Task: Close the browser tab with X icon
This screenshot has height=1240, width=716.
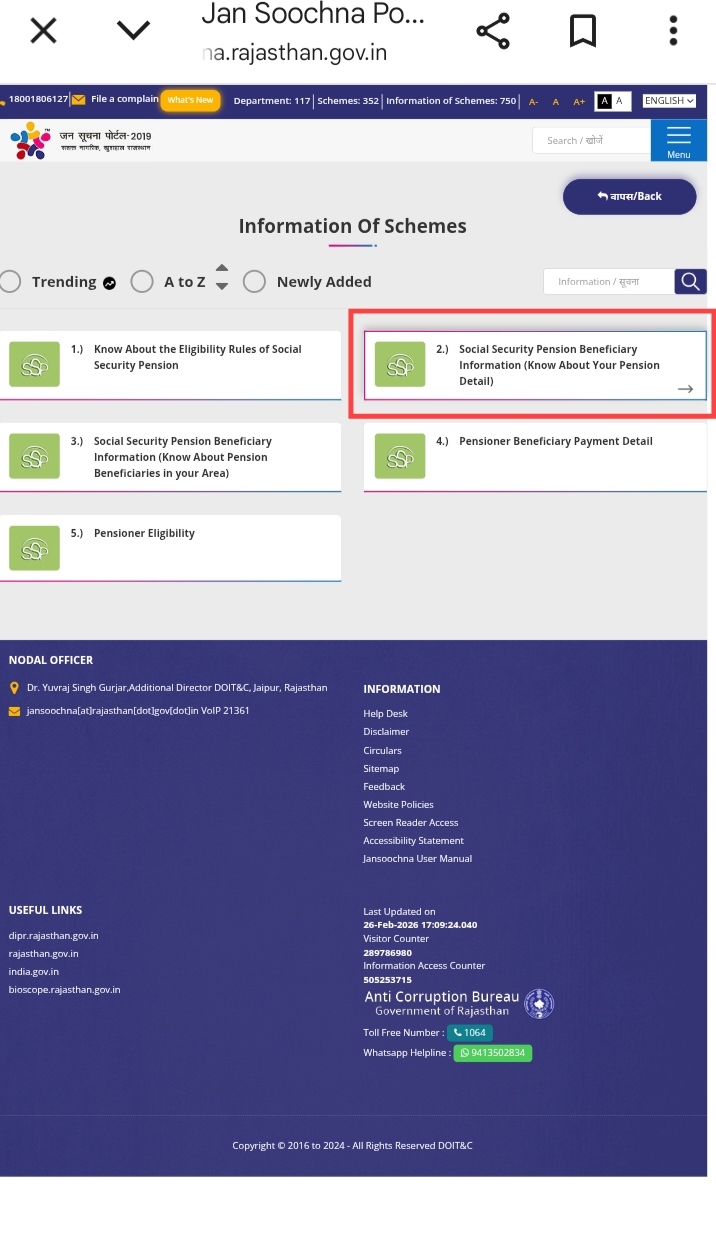Action: (43, 31)
